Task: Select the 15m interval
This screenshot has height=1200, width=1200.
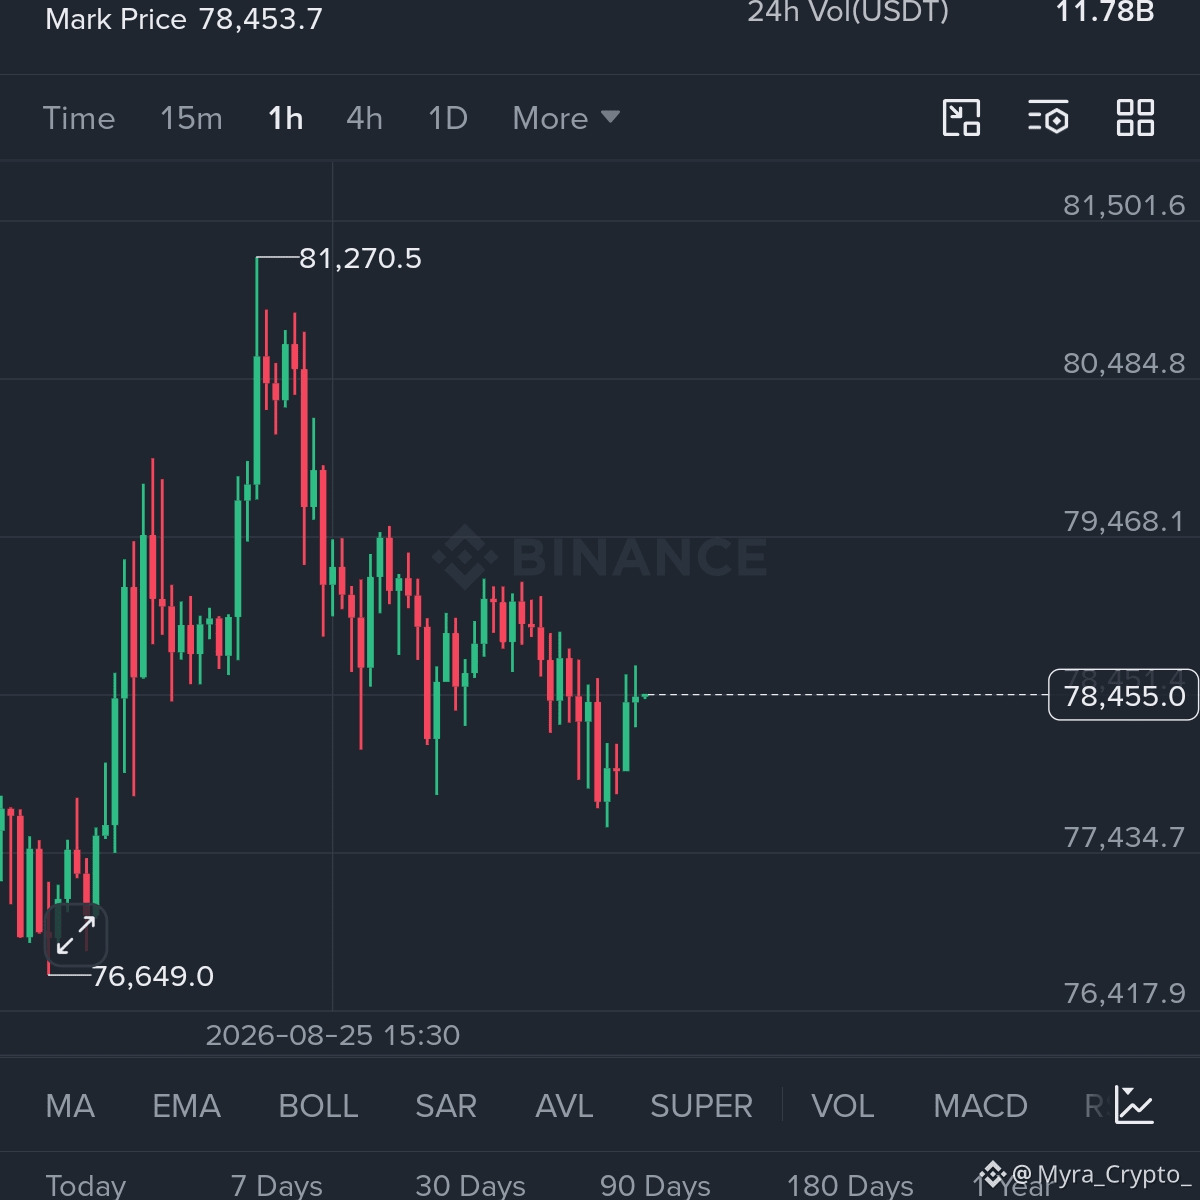Action: click(x=191, y=118)
